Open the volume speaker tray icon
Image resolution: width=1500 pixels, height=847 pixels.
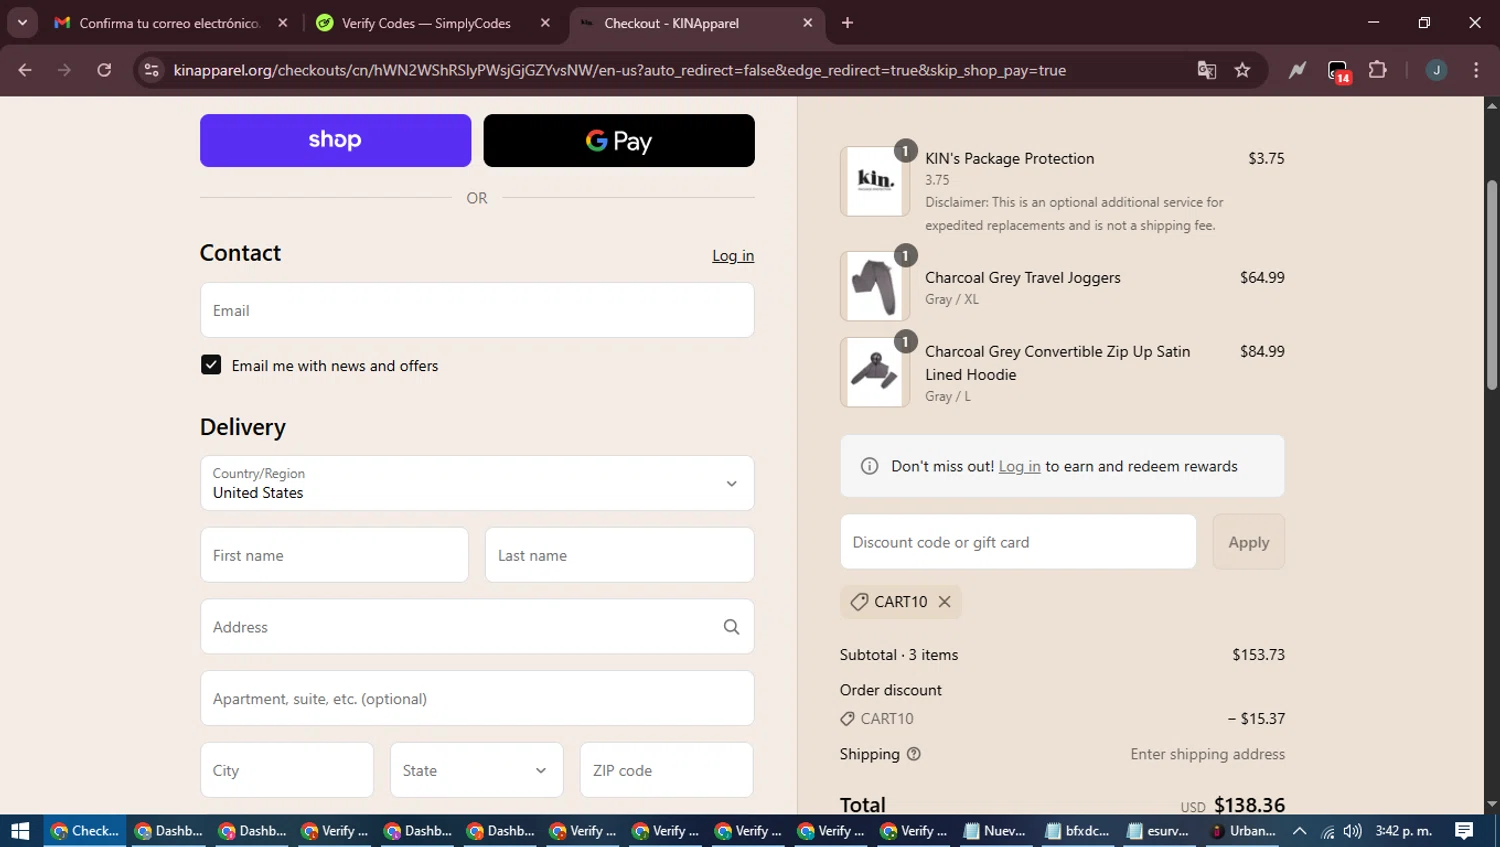tap(1352, 831)
